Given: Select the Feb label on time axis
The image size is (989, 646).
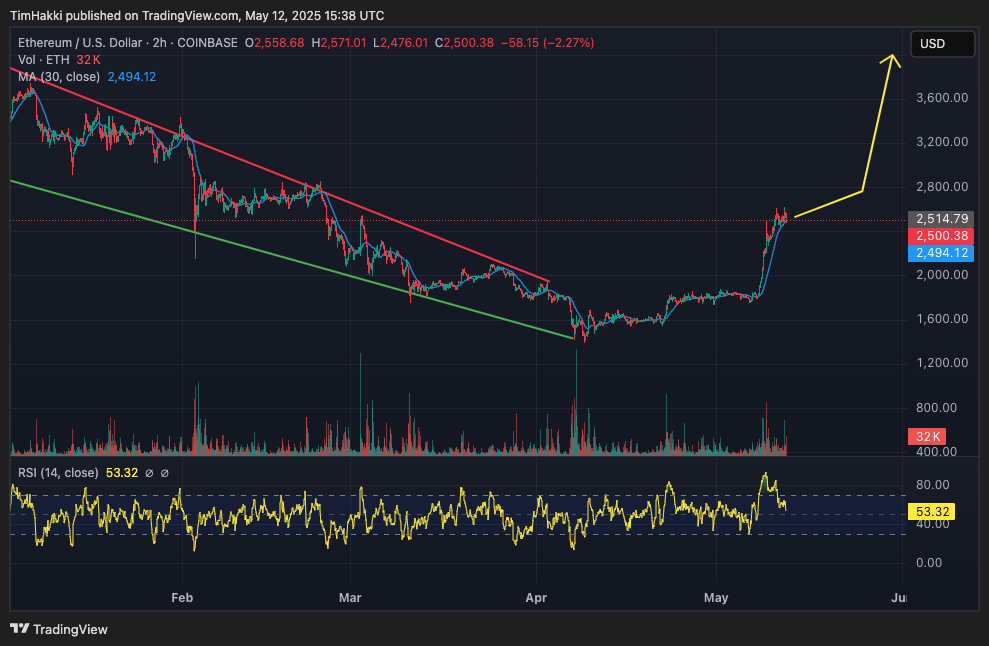Looking at the screenshot, I should coord(181,597).
